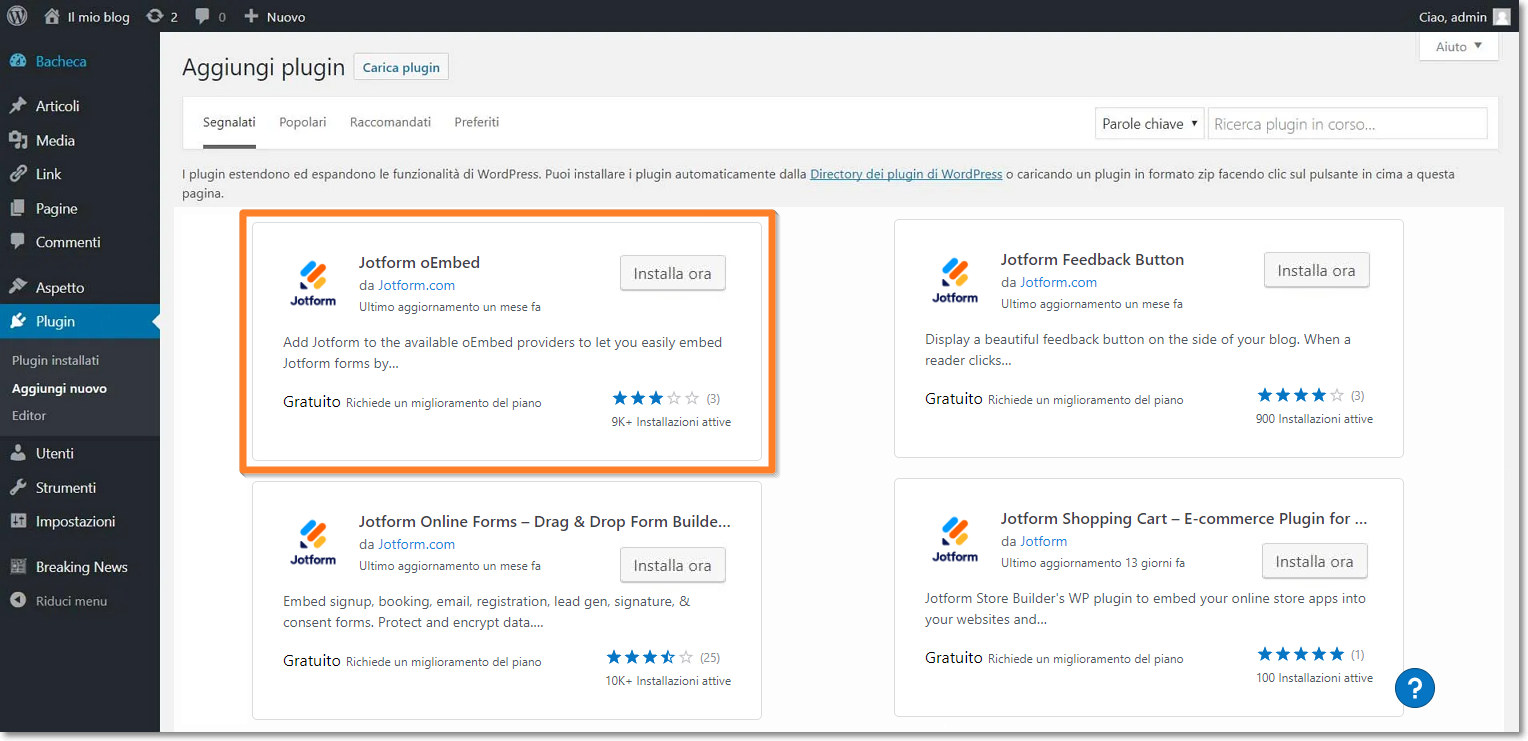Viewport: 1528px width, 741px height.
Task: Click the Pagine icon in sidebar
Action: pyautogui.click(x=17, y=208)
